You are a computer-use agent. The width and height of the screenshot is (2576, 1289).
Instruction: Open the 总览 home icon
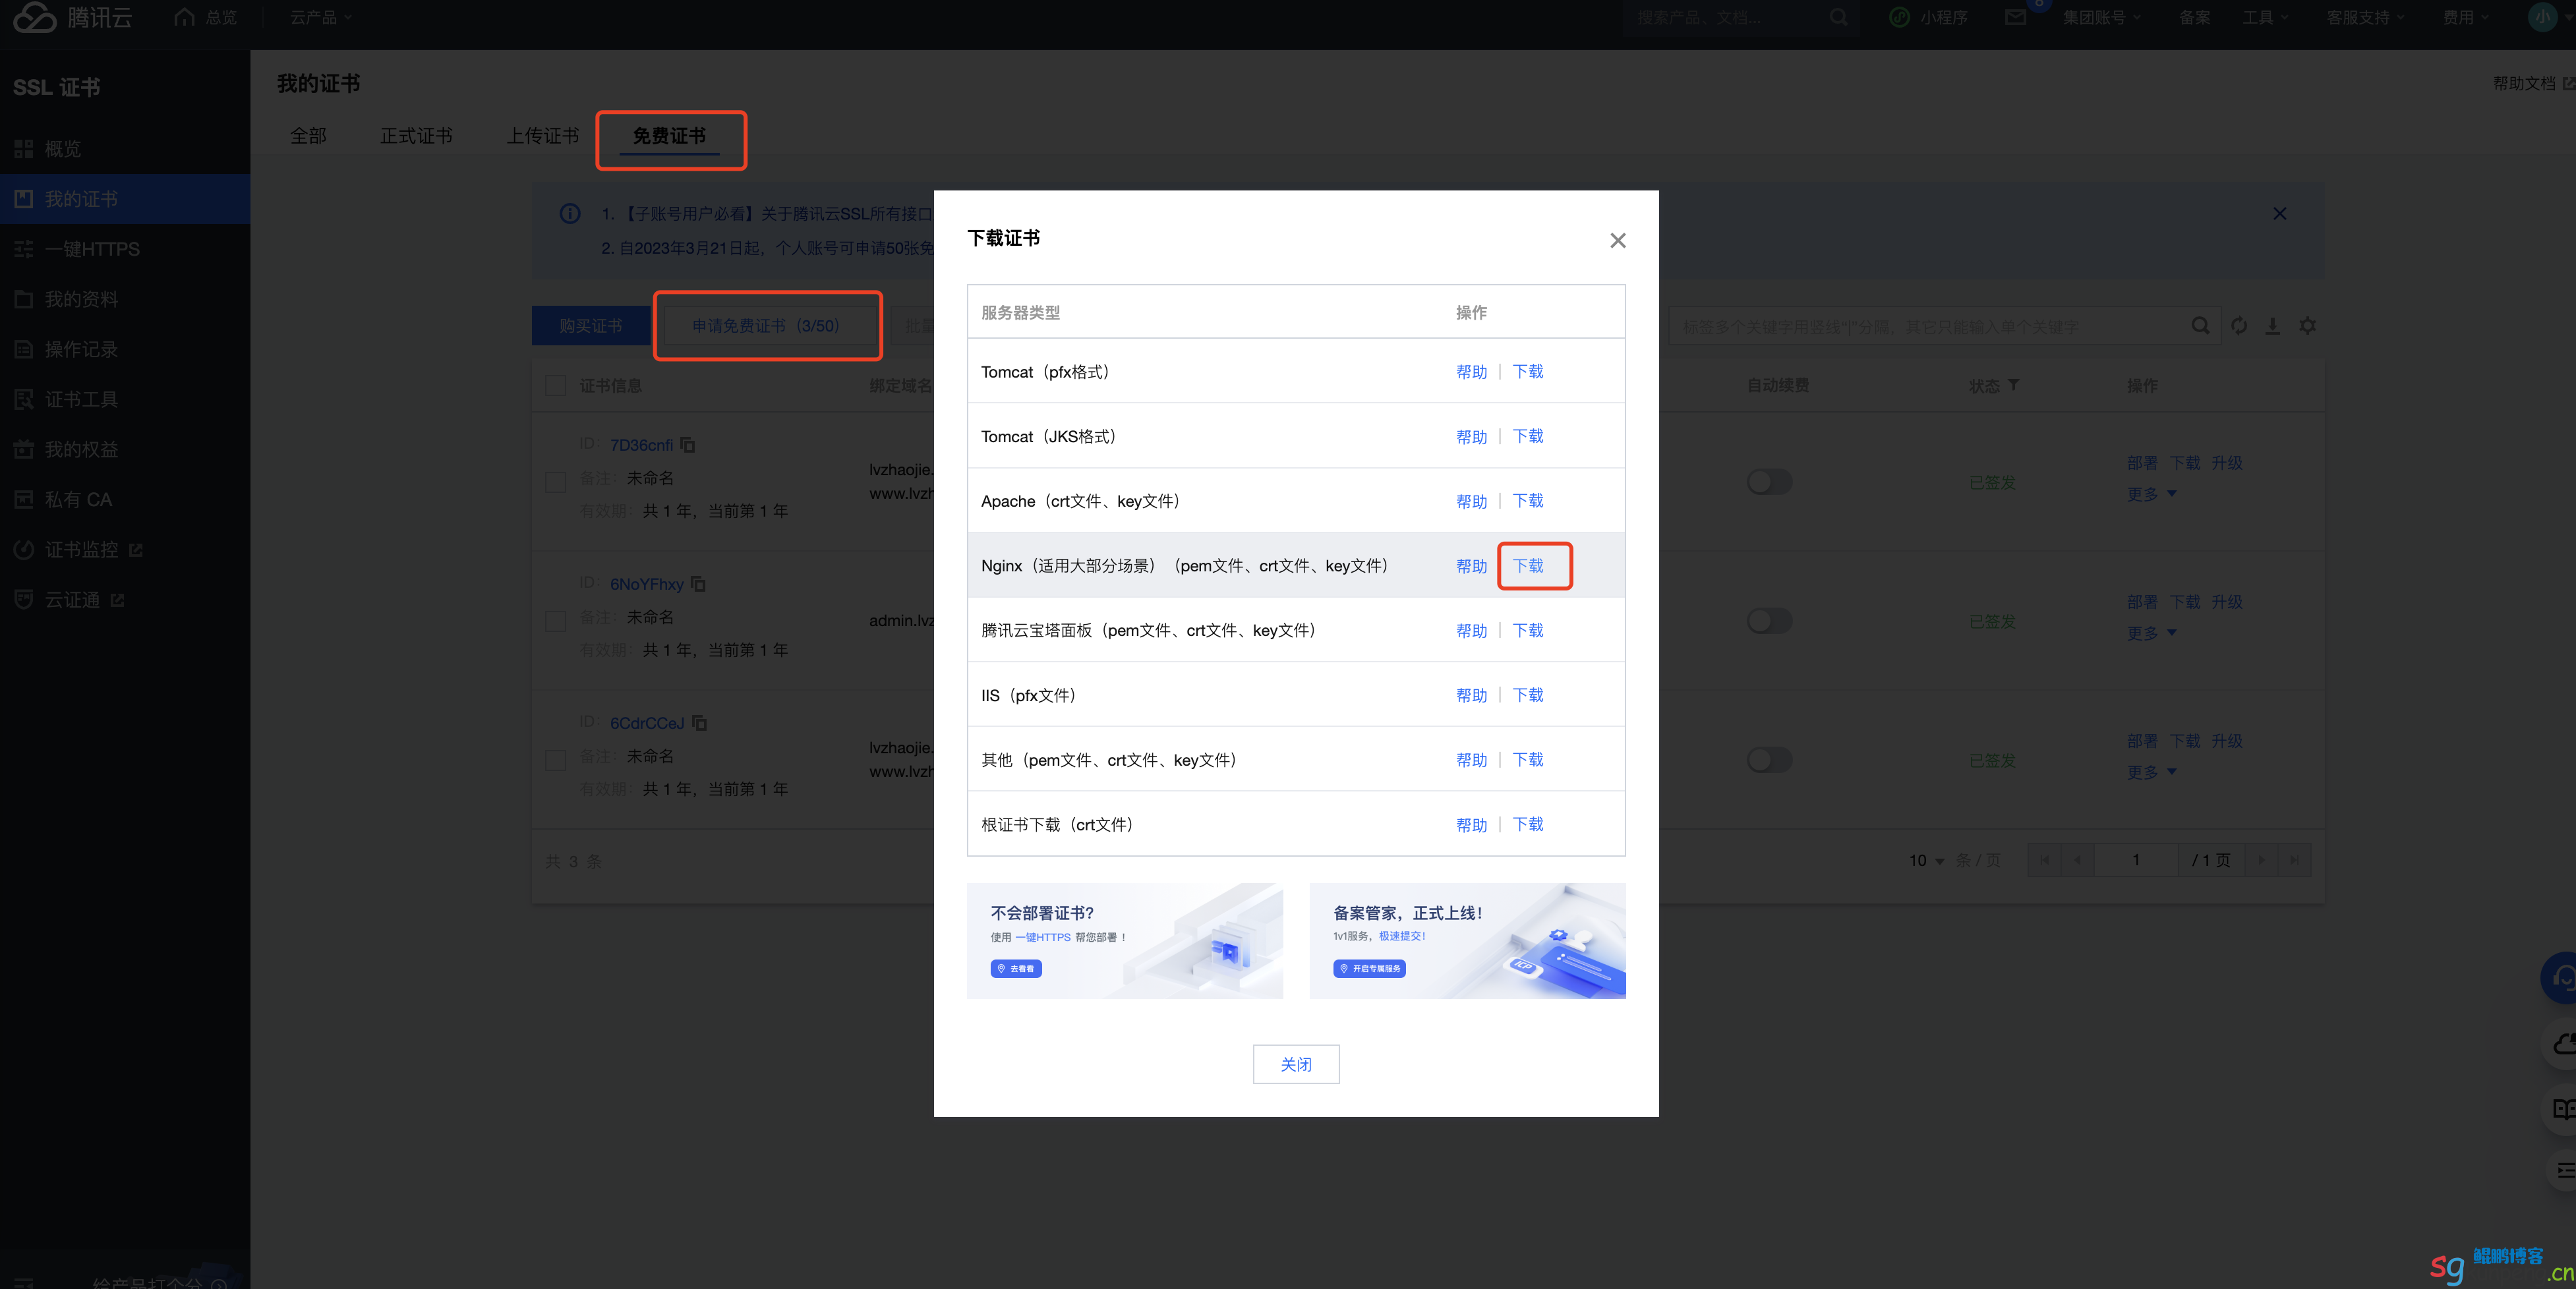[184, 17]
